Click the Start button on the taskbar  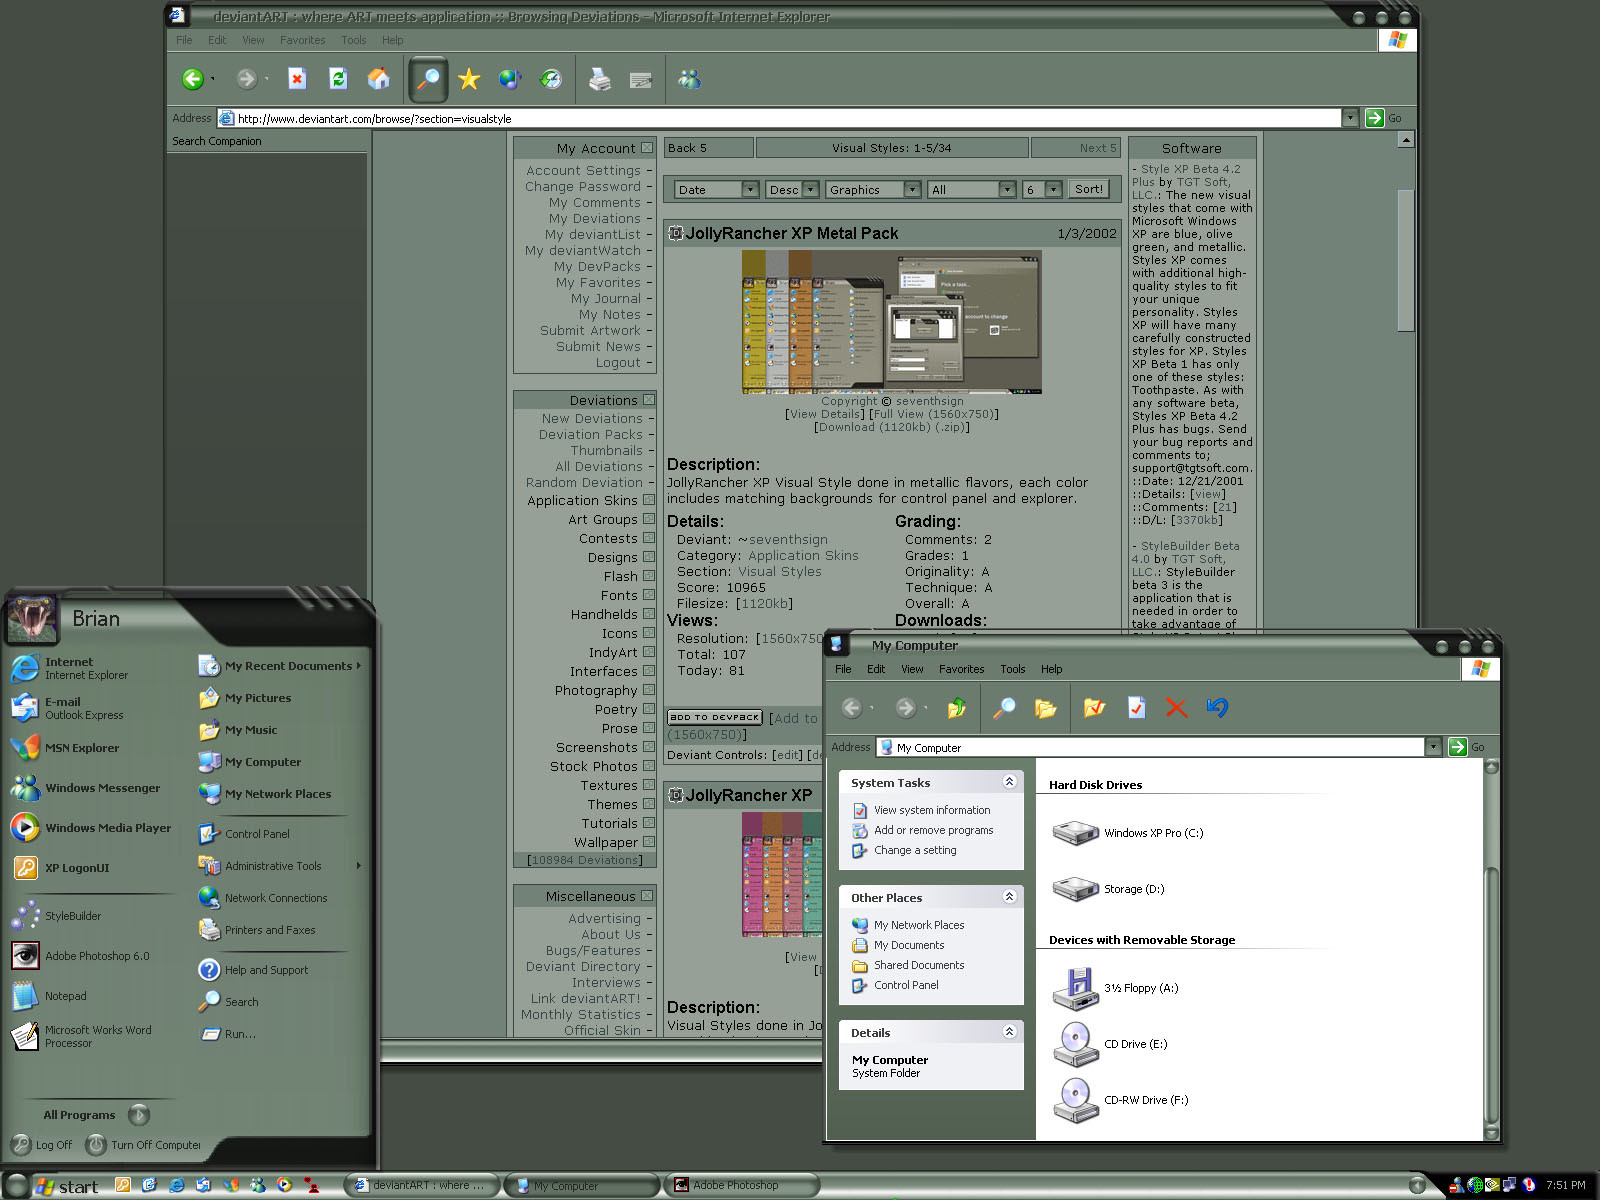(x=66, y=1187)
